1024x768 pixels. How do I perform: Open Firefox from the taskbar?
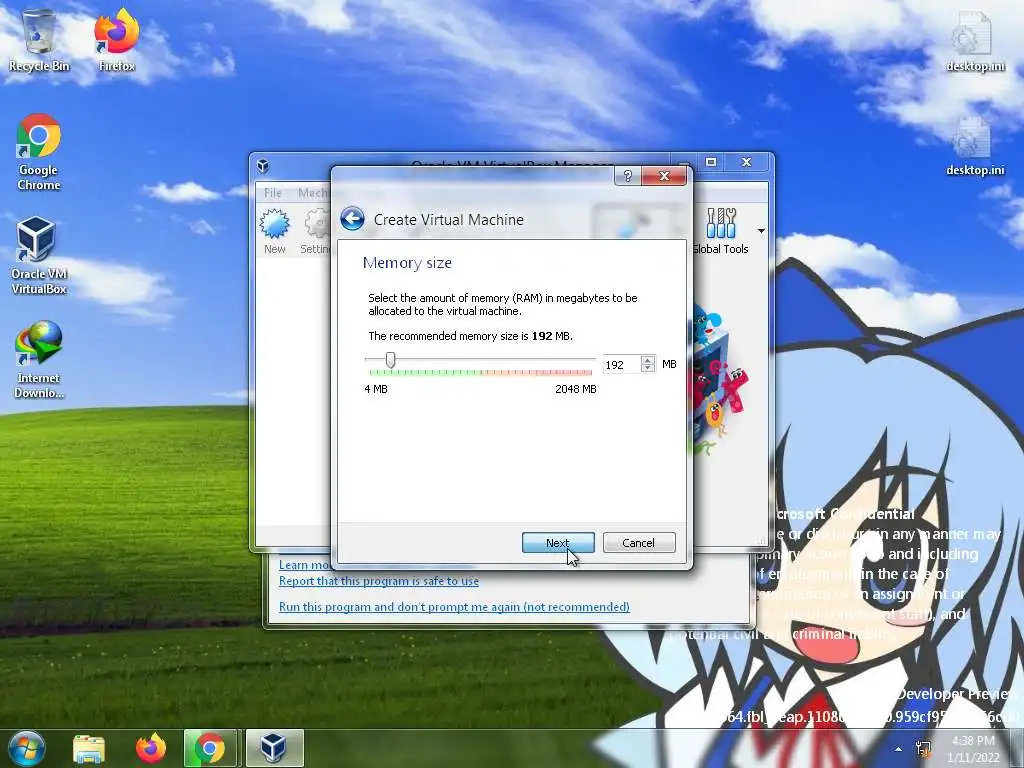(151, 748)
